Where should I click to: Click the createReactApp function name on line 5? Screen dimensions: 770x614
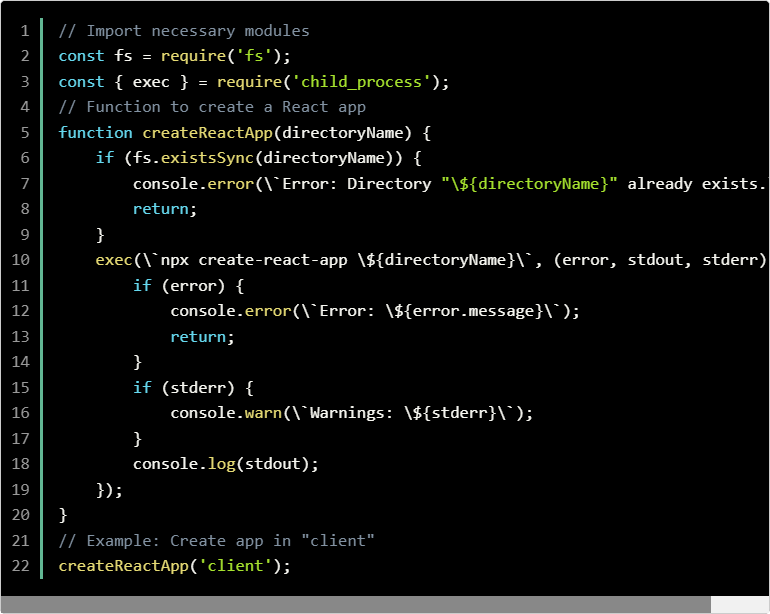tap(207, 133)
